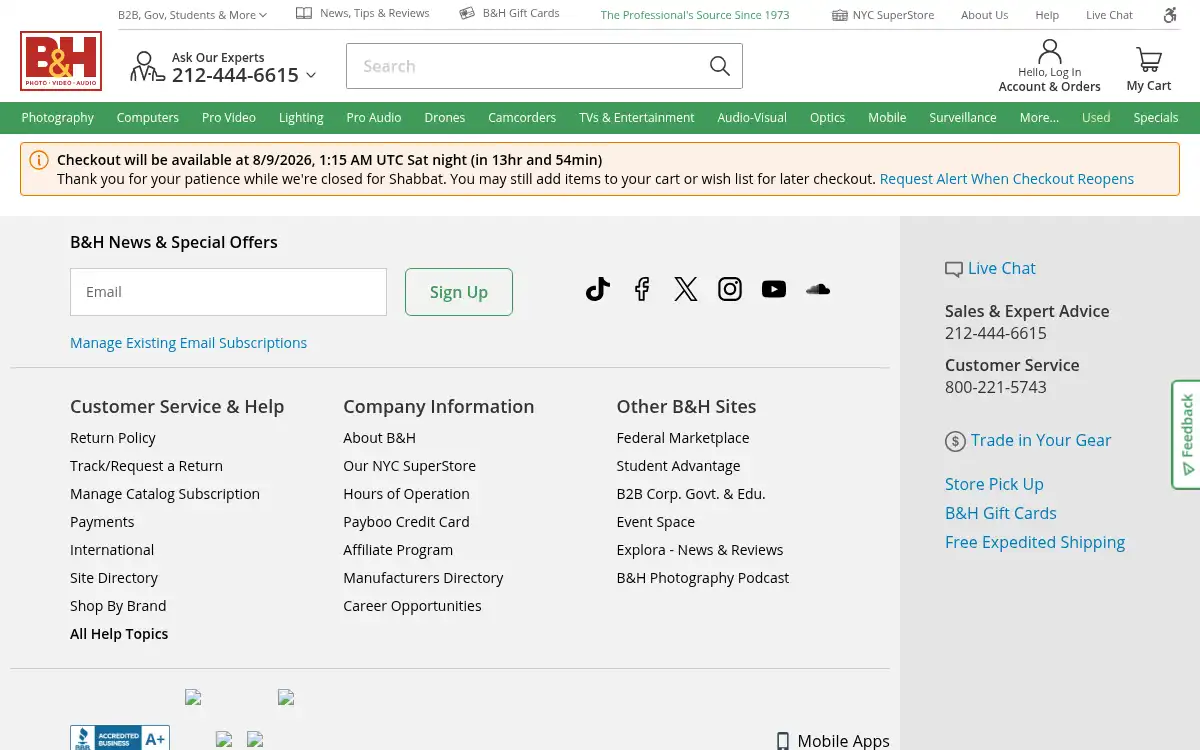Open the BBB Accredited Business badge
The height and width of the screenshot is (750, 1200).
click(x=120, y=738)
